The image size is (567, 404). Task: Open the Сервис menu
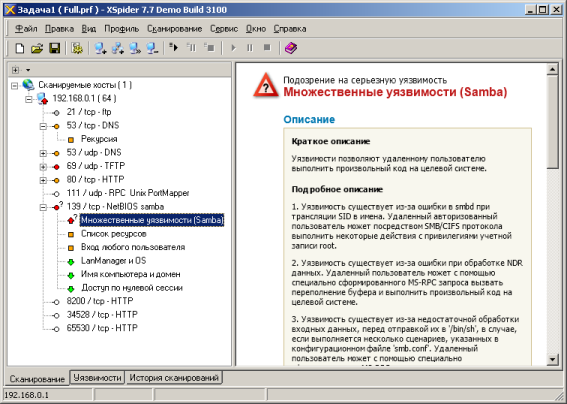(x=224, y=29)
